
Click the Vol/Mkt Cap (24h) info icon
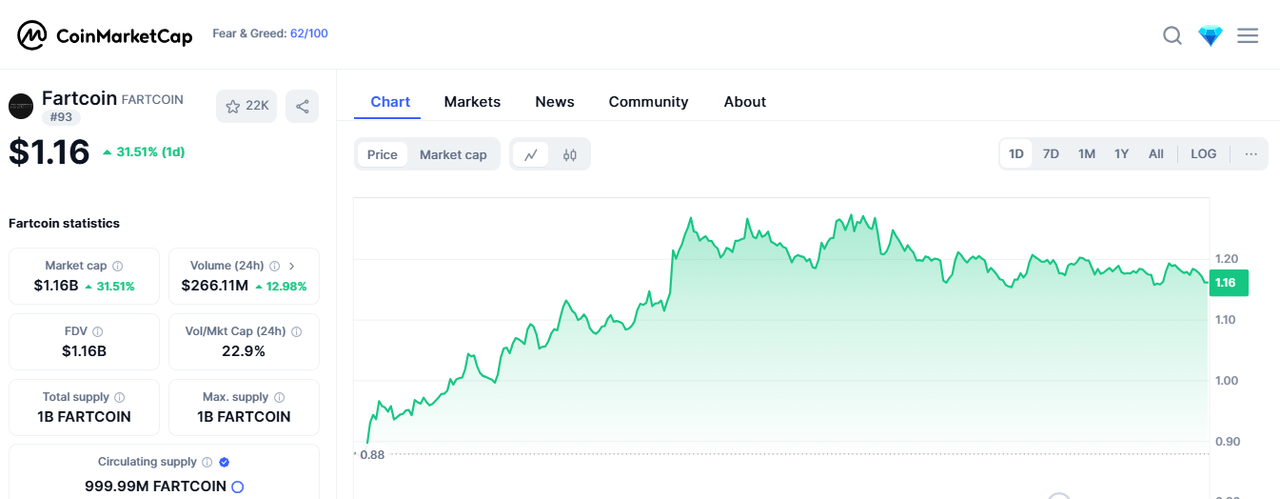(x=297, y=331)
